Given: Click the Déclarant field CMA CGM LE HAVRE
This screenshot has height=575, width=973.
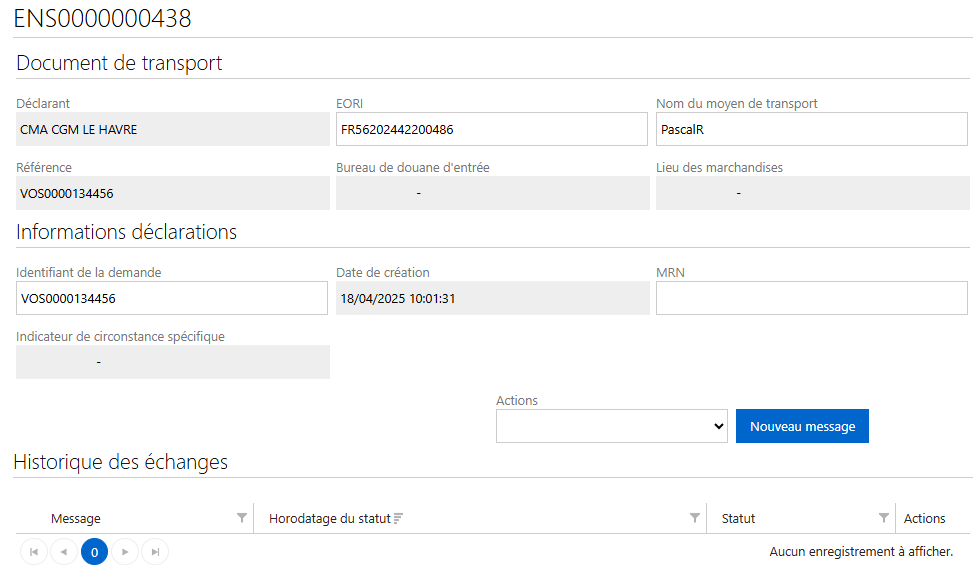Looking at the screenshot, I should pos(173,129).
